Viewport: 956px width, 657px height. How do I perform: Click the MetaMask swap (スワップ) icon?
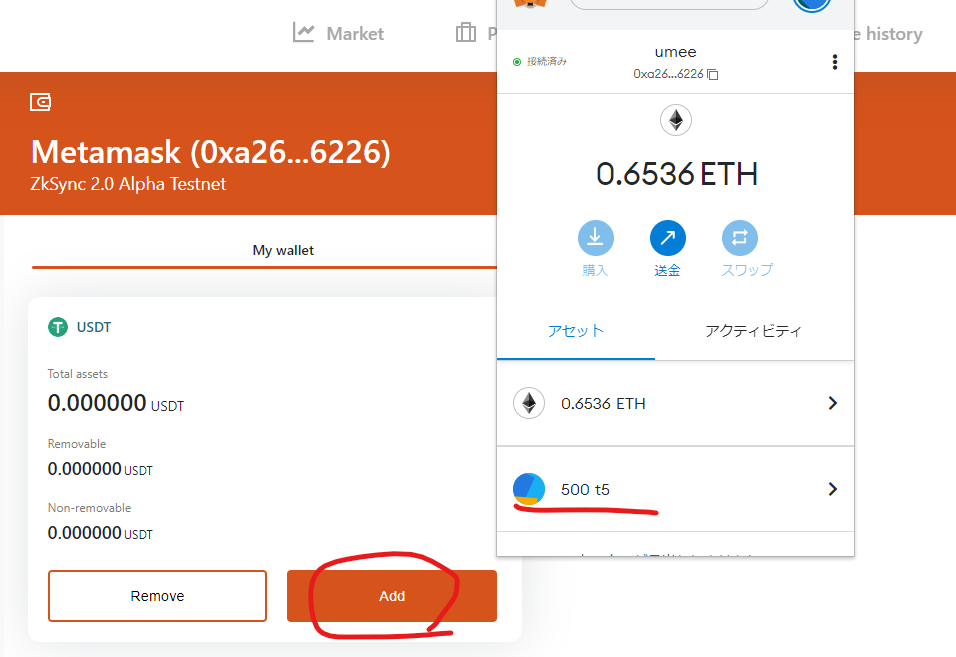click(740, 238)
